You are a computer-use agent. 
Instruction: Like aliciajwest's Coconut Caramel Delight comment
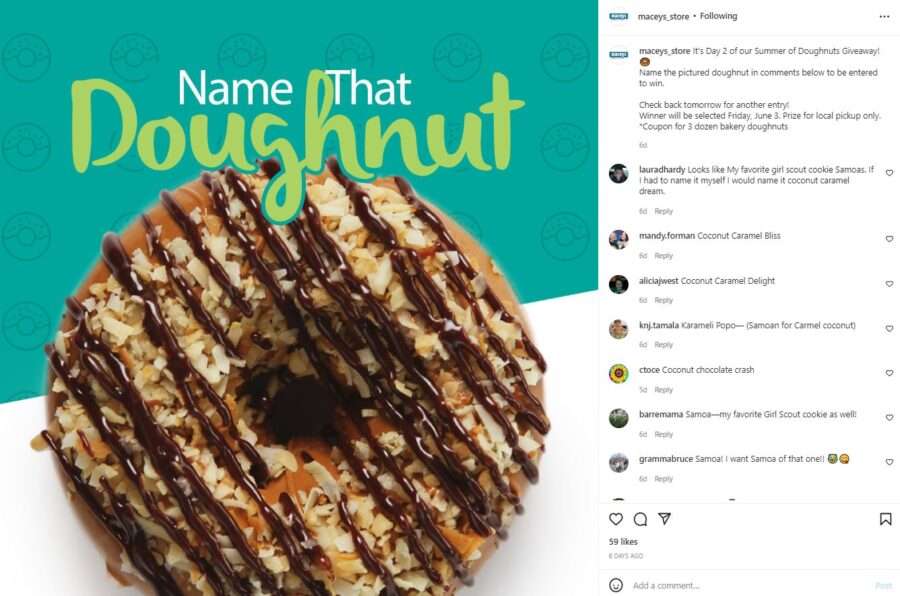pyautogui.click(x=889, y=284)
